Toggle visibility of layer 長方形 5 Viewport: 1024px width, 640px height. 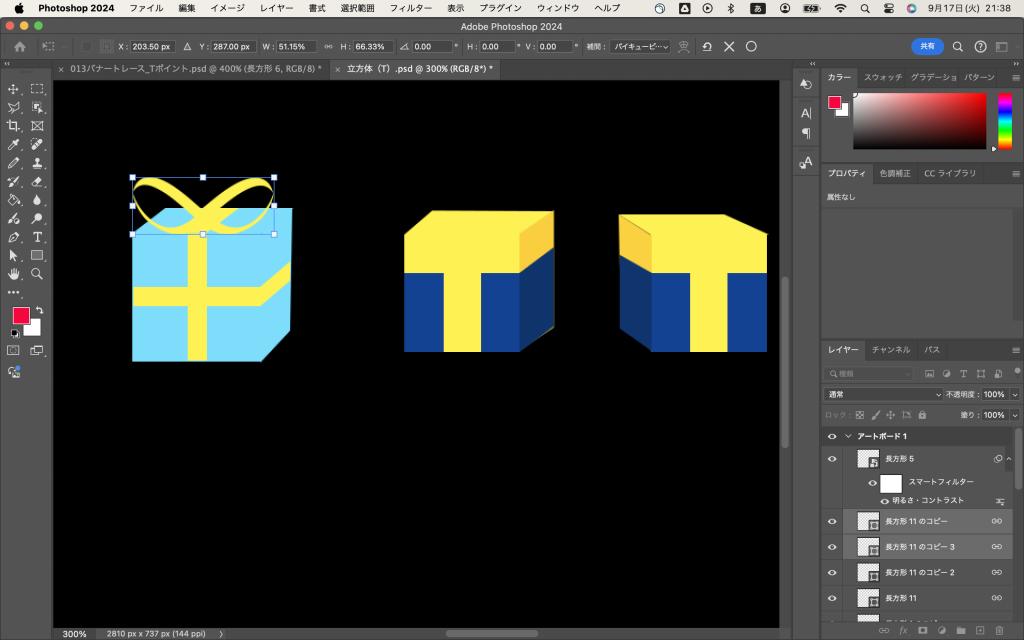[x=831, y=459]
